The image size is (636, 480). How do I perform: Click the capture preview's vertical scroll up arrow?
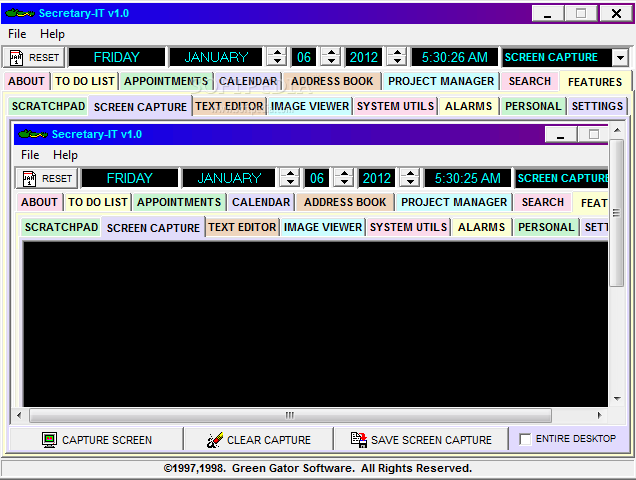(x=617, y=130)
